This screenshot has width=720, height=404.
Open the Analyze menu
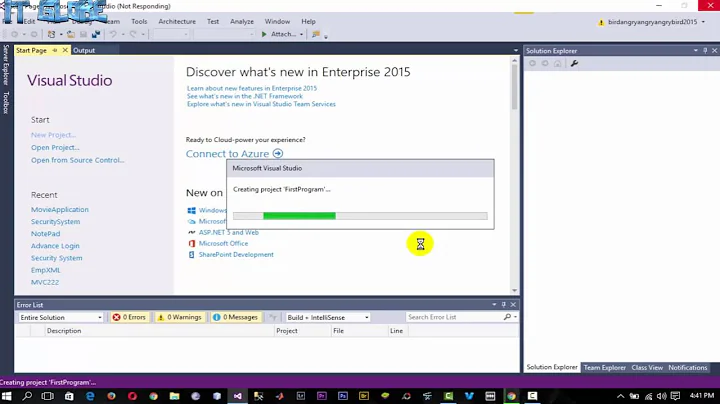pos(242,22)
